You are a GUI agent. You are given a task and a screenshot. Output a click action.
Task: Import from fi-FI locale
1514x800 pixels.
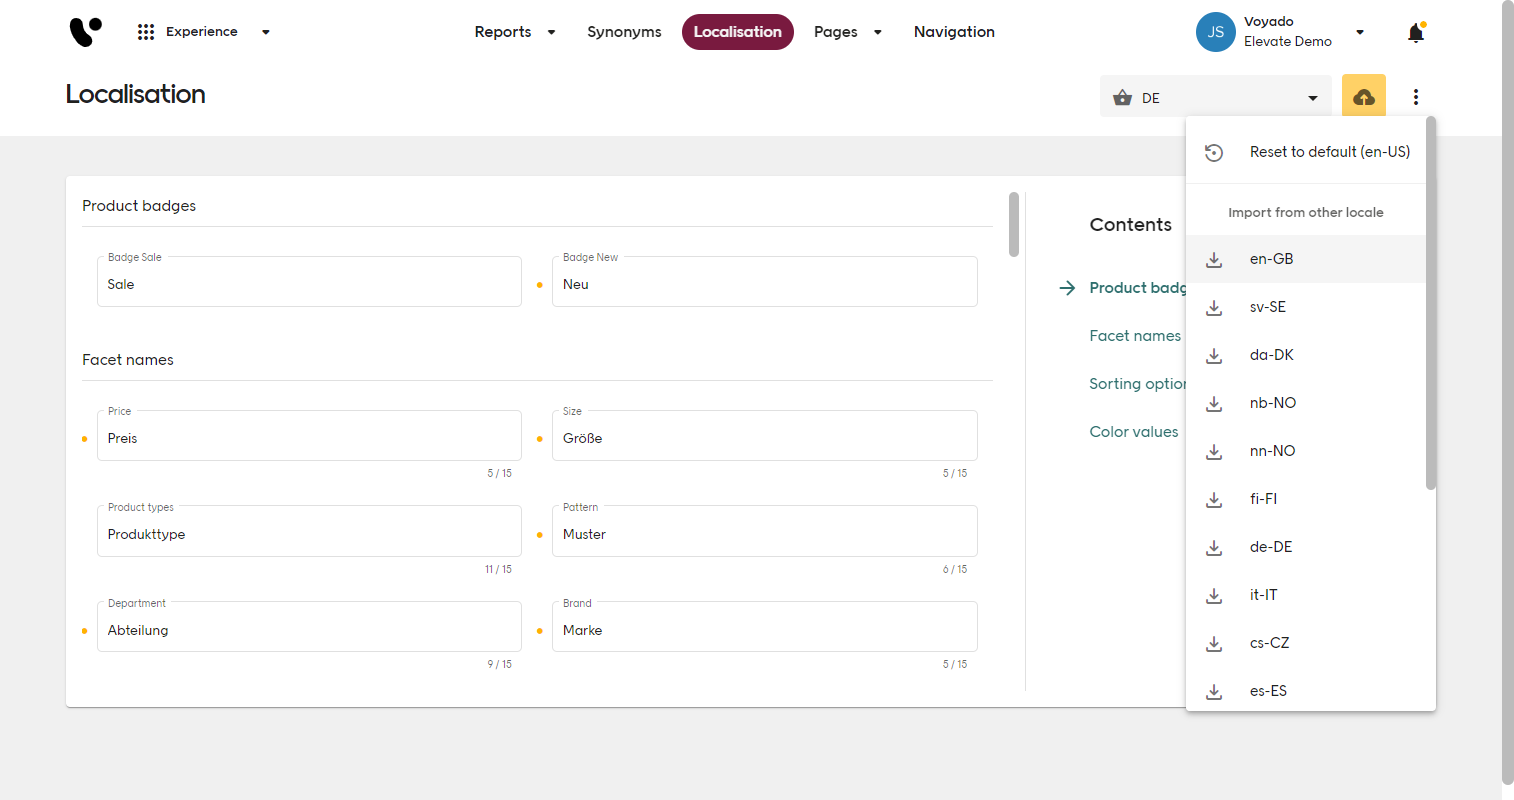(1306, 499)
